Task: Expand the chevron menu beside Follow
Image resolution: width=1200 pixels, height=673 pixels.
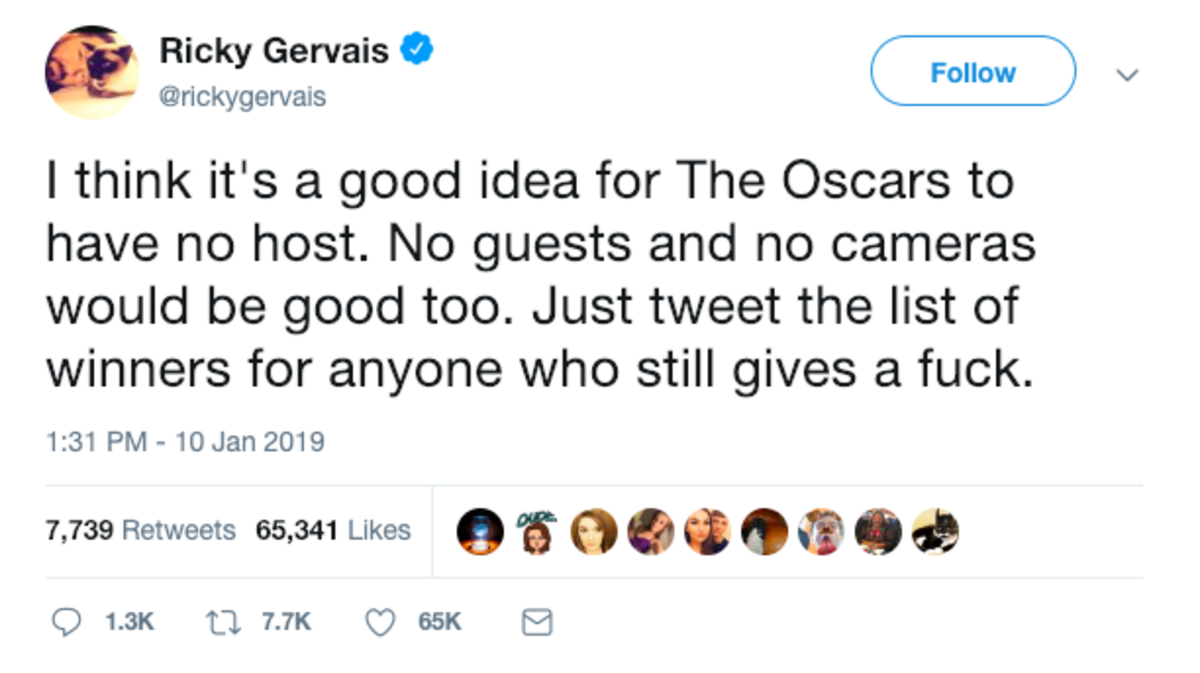Action: (x=1127, y=75)
